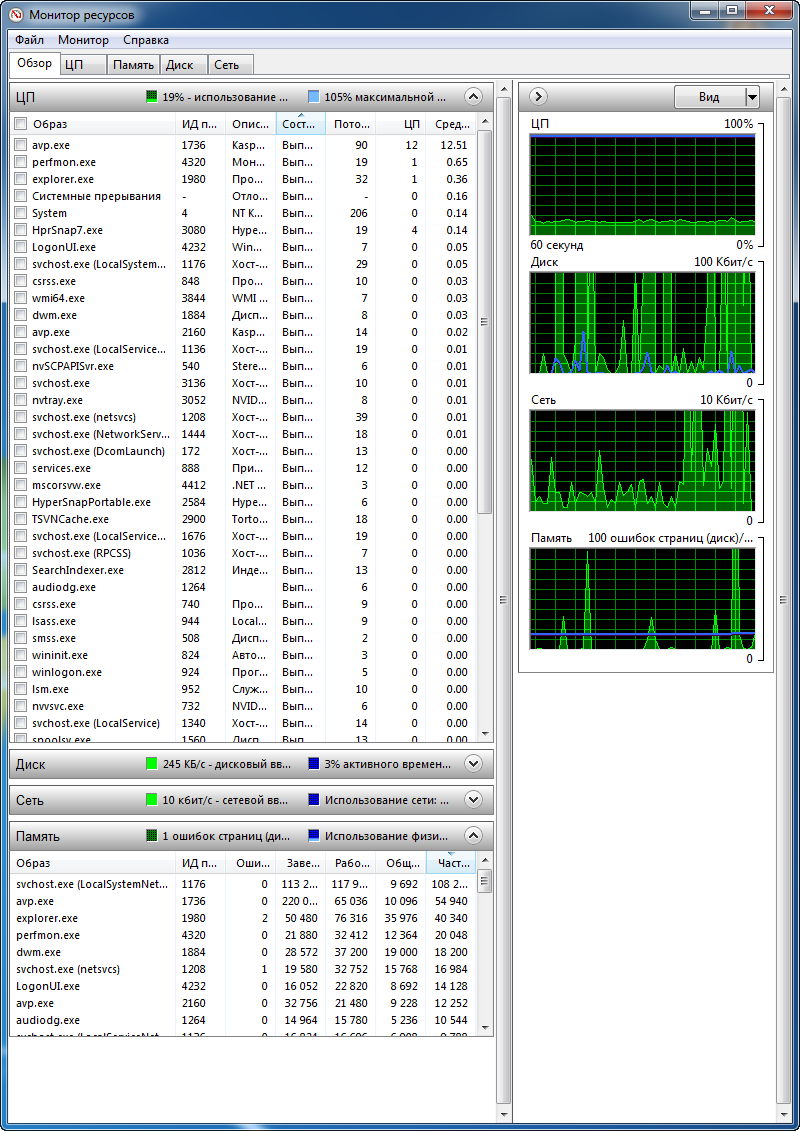
Task: Select Системные прерывания row
Action: tap(244, 196)
